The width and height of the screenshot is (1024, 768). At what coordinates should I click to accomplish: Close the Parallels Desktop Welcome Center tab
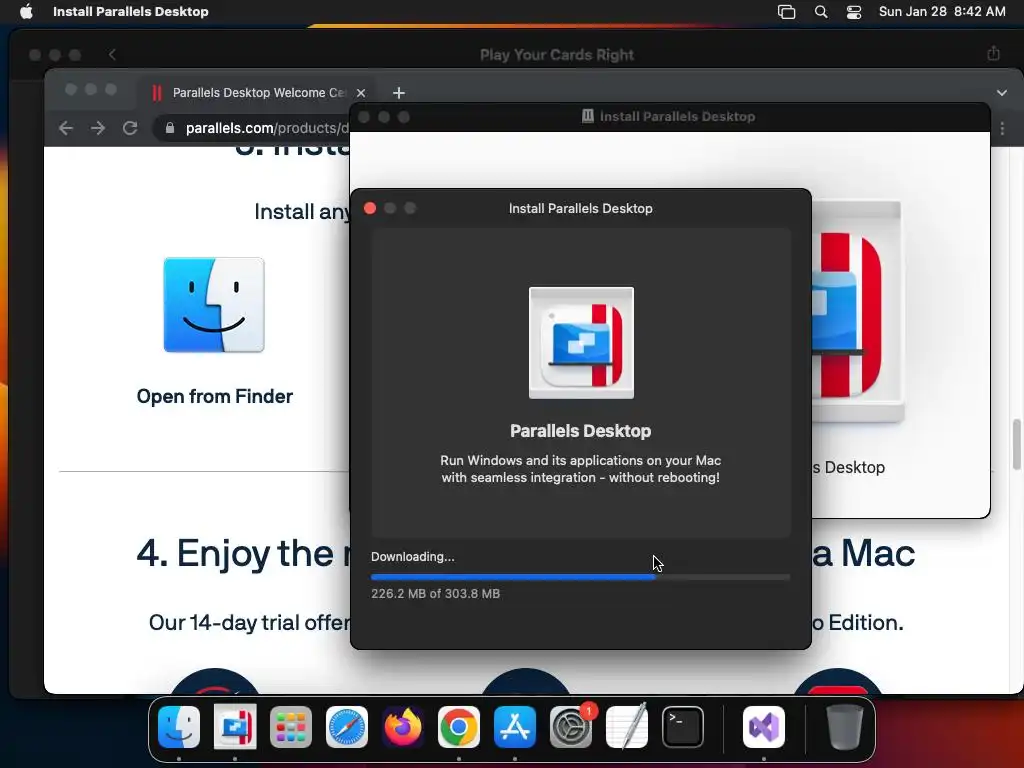[x=360, y=93]
